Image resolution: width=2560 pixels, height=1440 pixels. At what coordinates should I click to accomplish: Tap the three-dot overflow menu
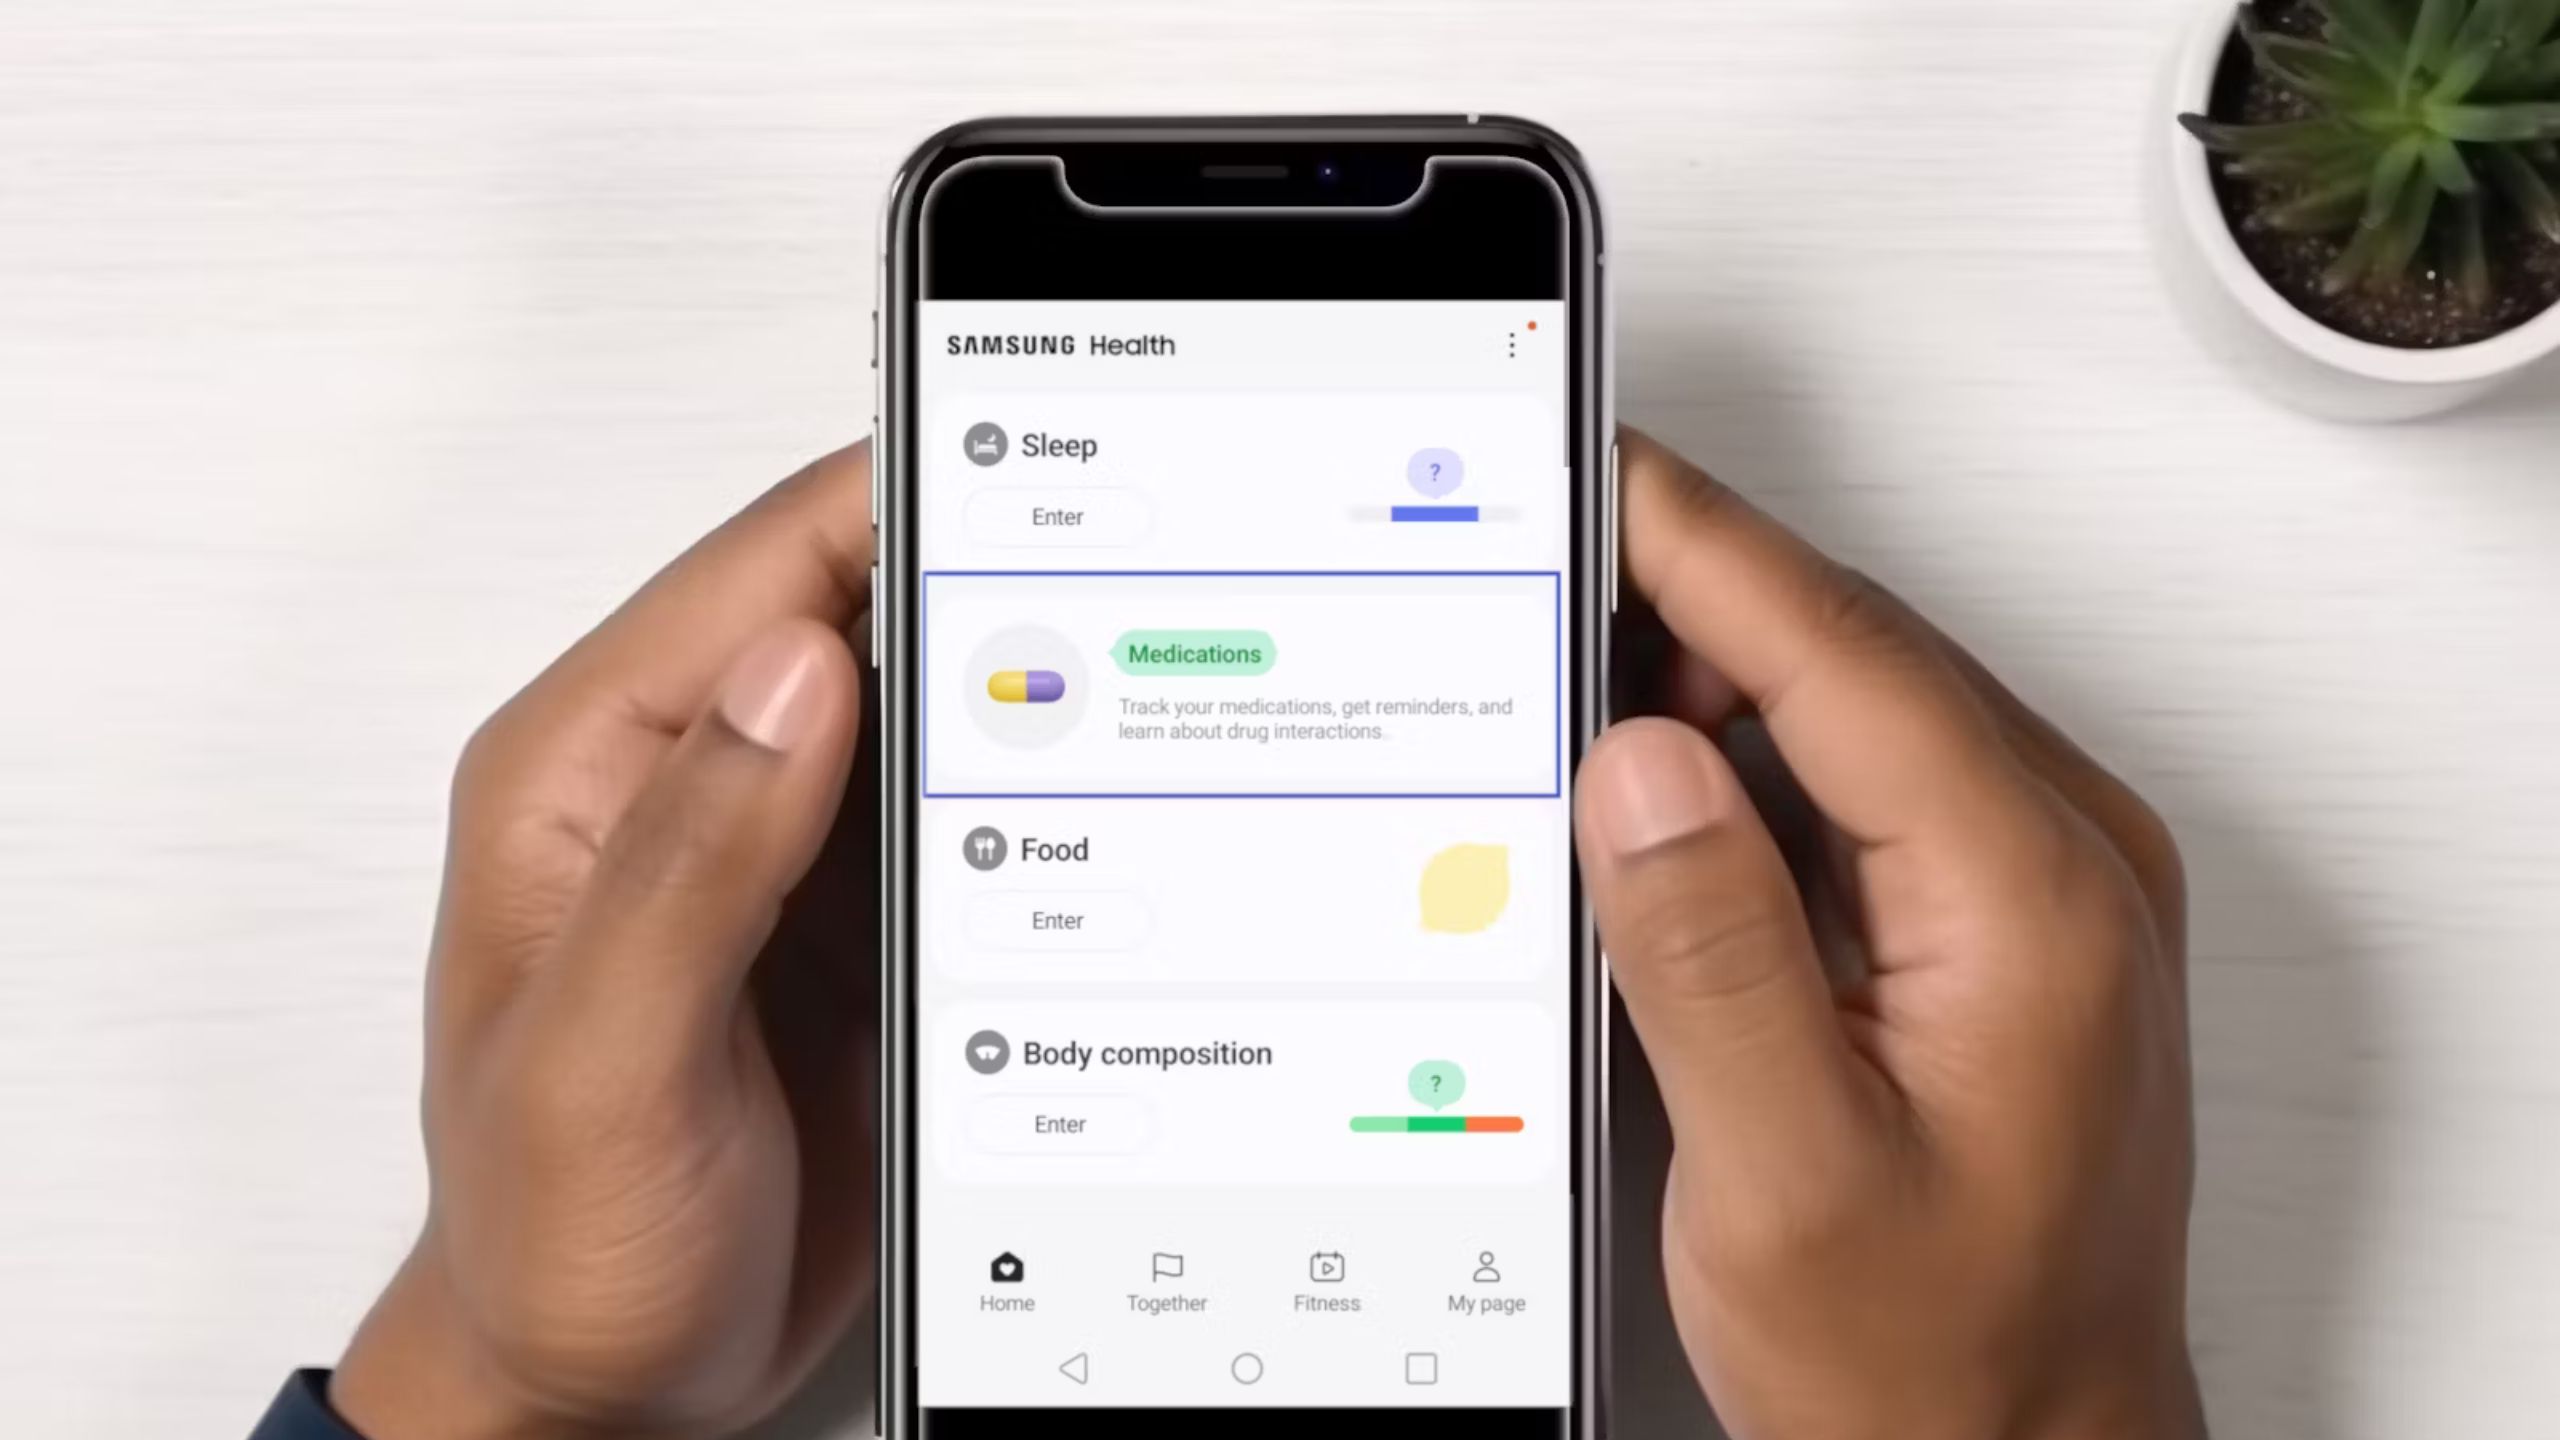(x=1512, y=345)
